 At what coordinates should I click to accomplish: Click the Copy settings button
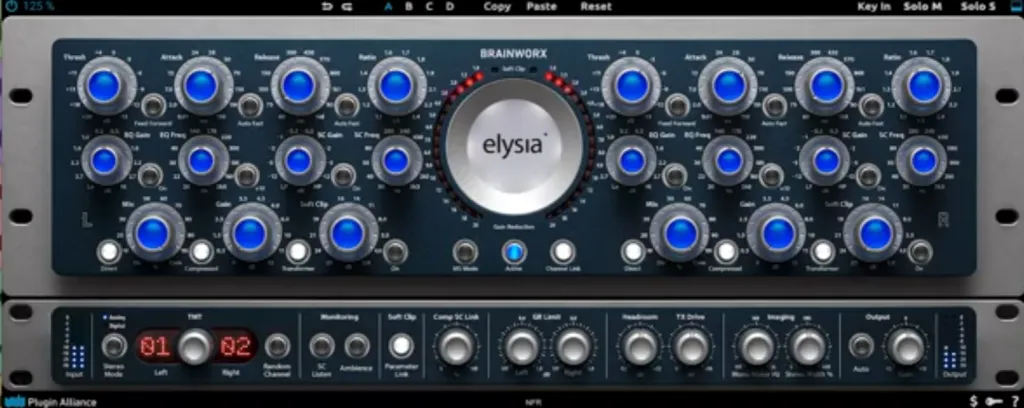pyautogui.click(x=497, y=7)
